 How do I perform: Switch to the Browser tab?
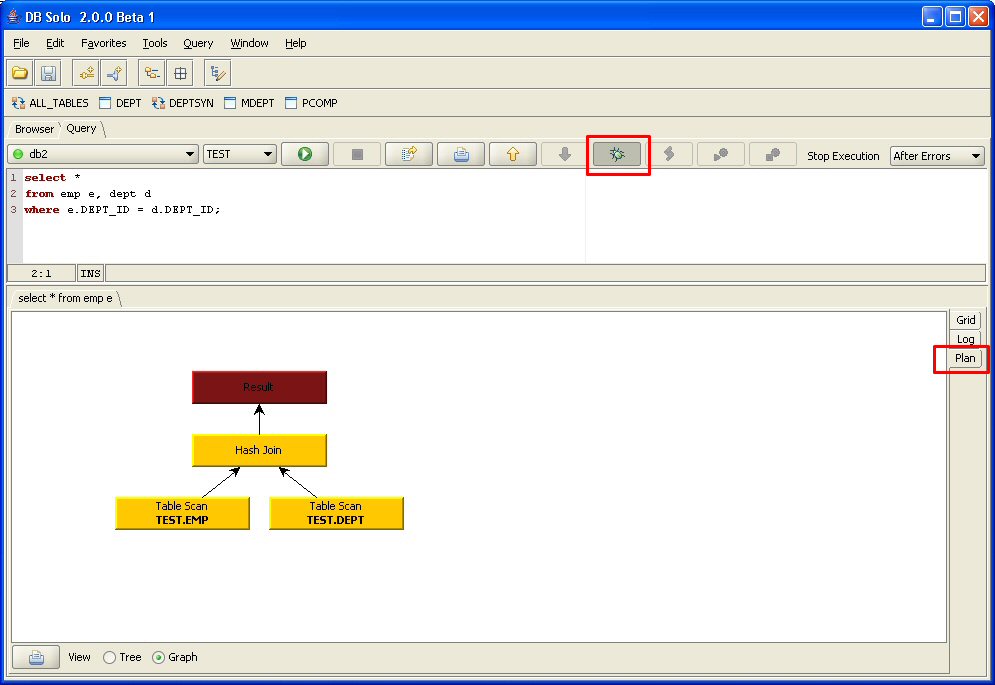pyautogui.click(x=34, y=129)
